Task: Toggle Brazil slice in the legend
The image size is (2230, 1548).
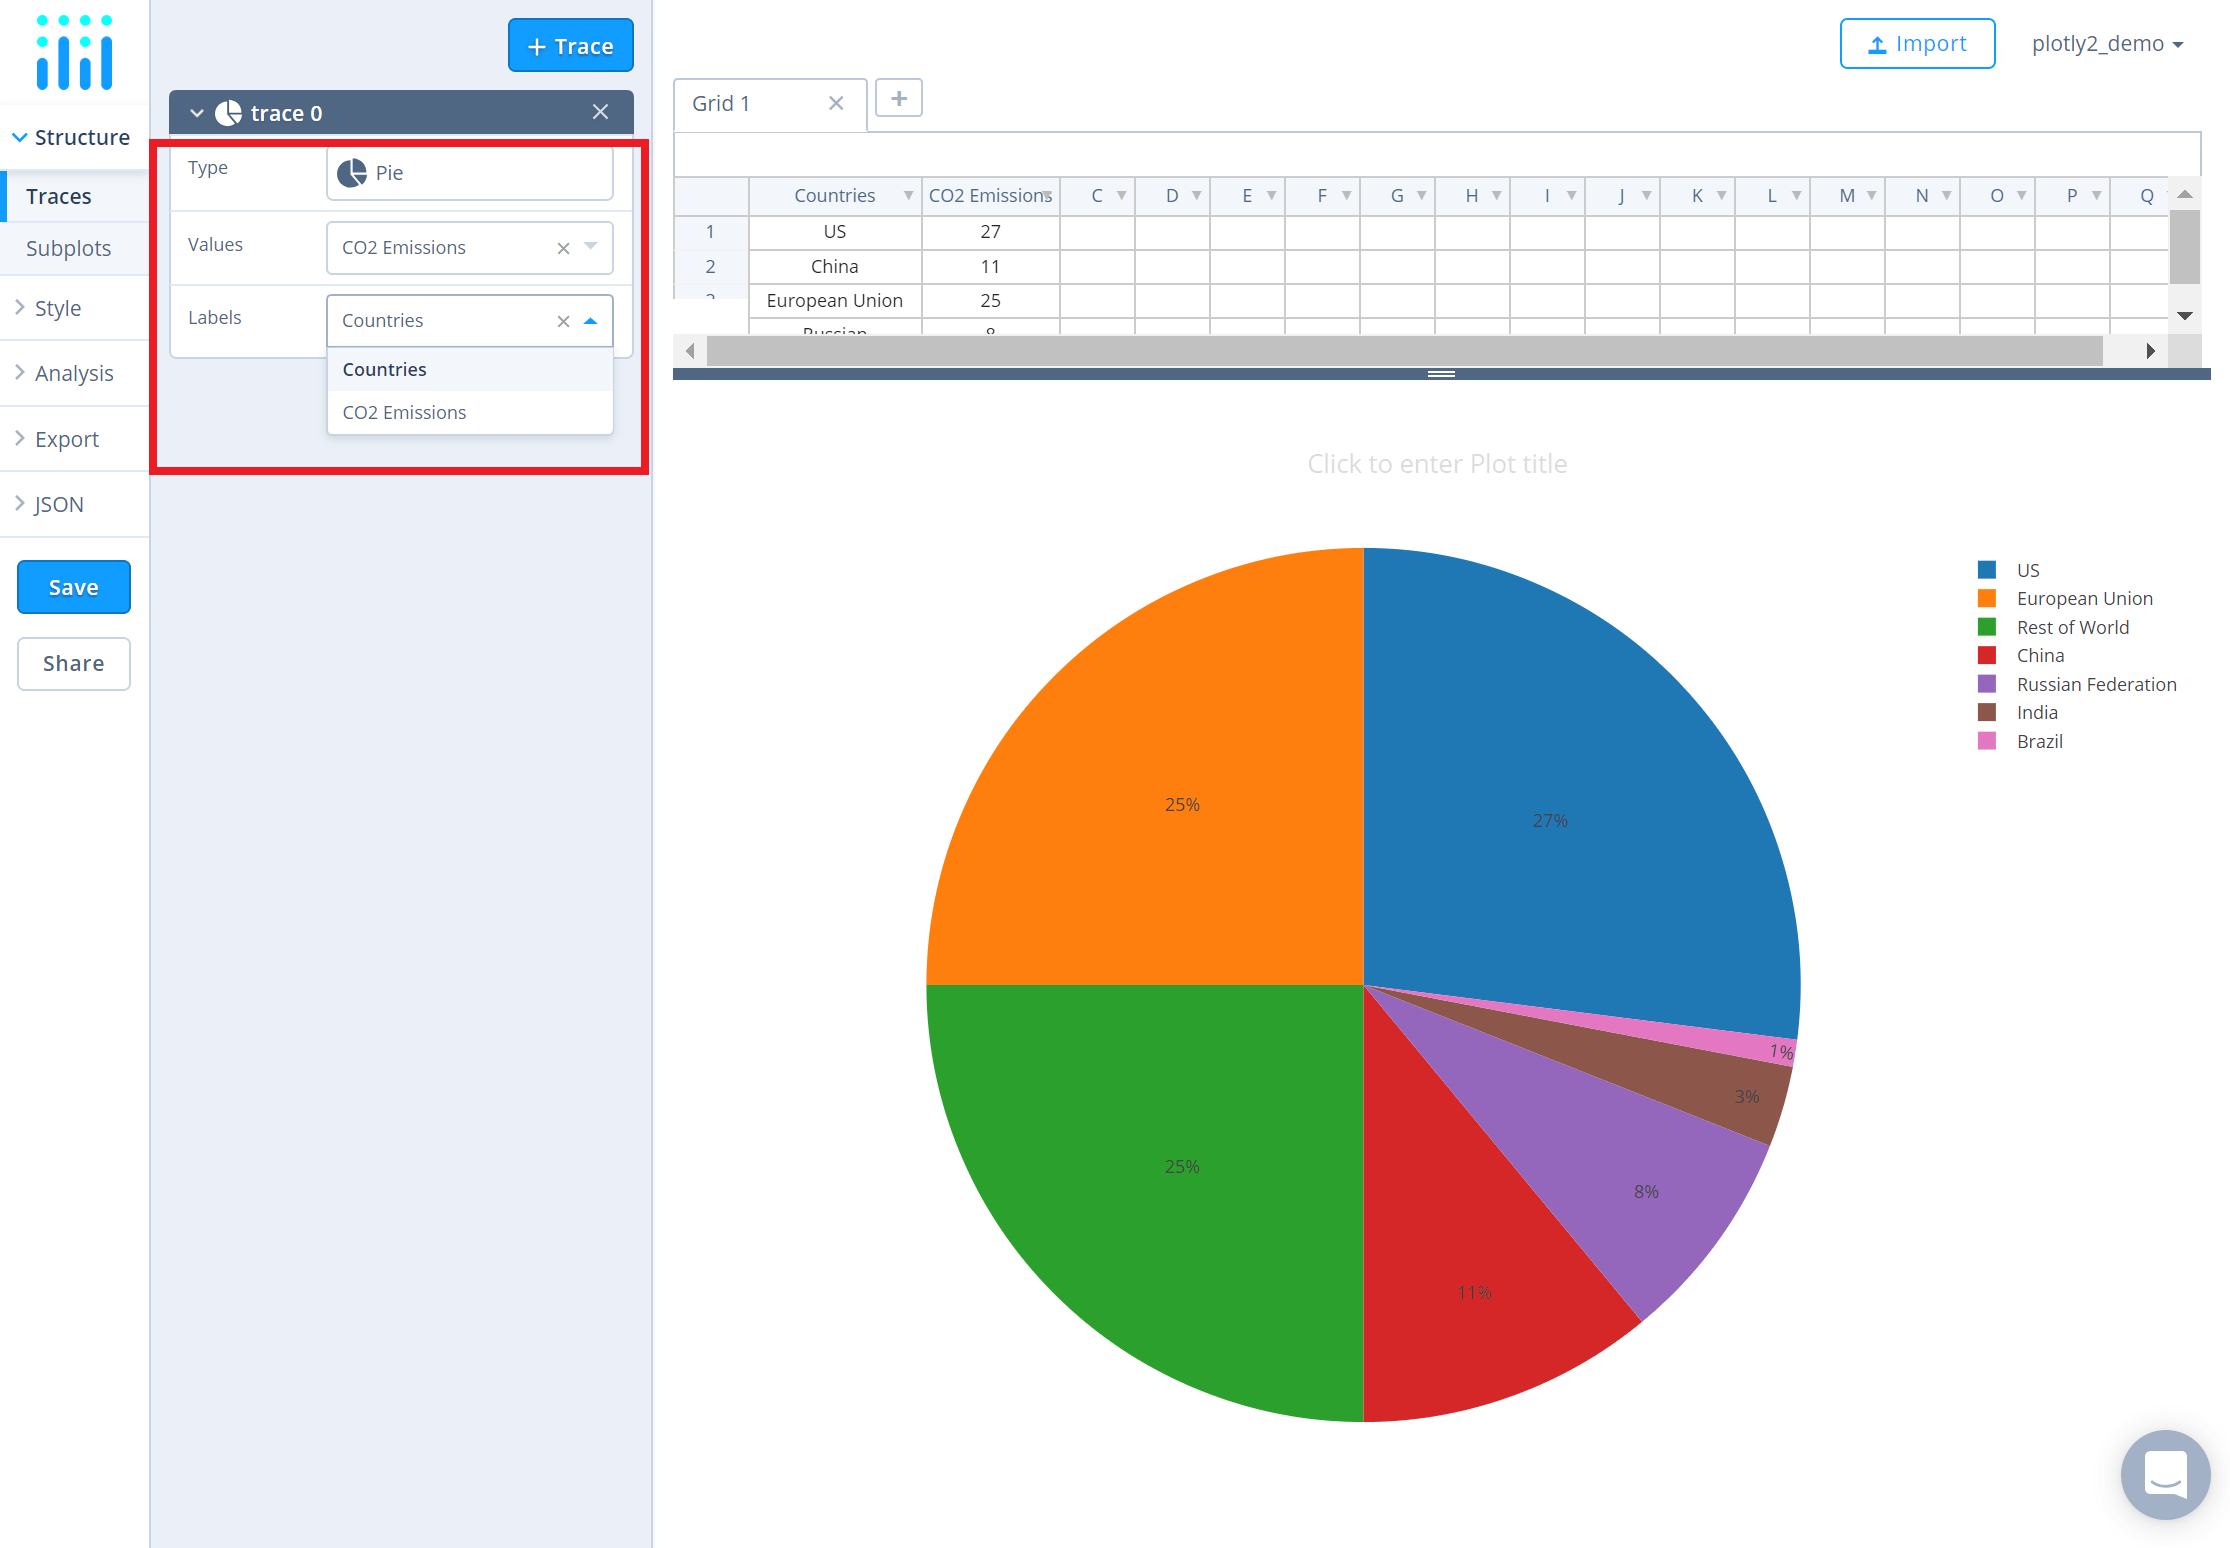Action: [x=2039, y=741]
